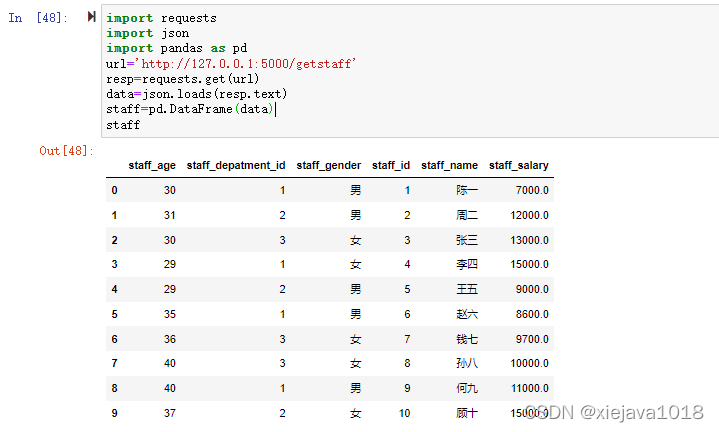Click the staff_depatment_id column header
719x432 pixels.
click(236, 166)
